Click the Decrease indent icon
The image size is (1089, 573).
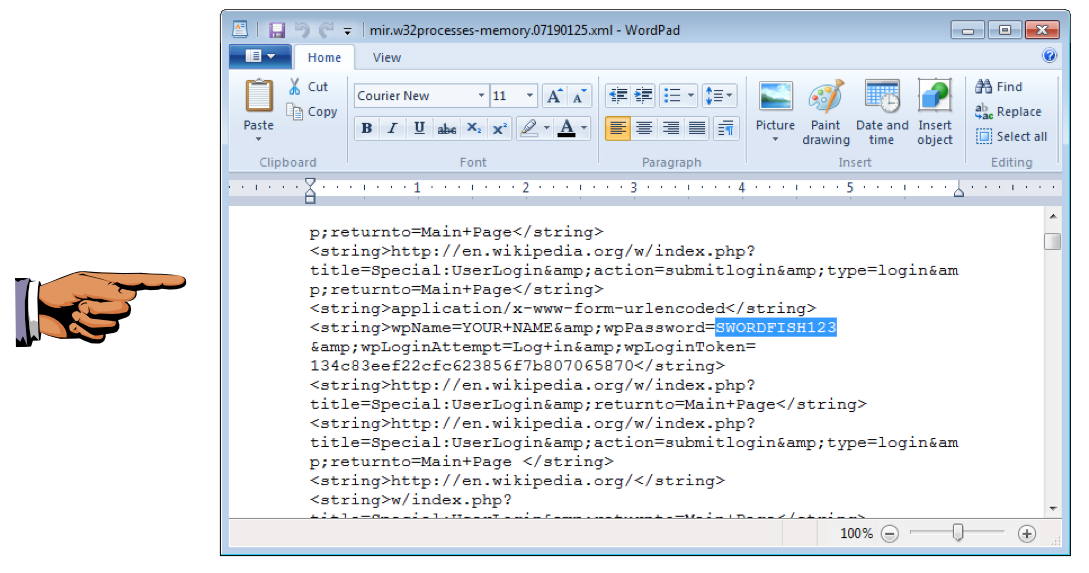(x=617, y=96)
